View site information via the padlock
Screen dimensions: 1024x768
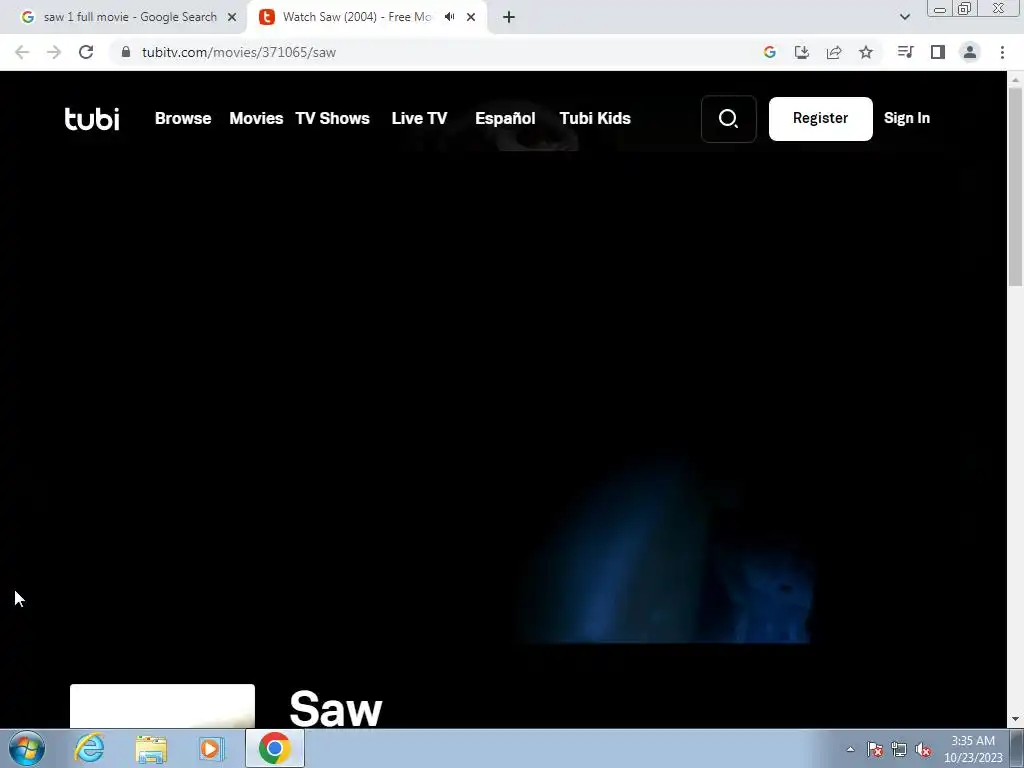point(126,52)
